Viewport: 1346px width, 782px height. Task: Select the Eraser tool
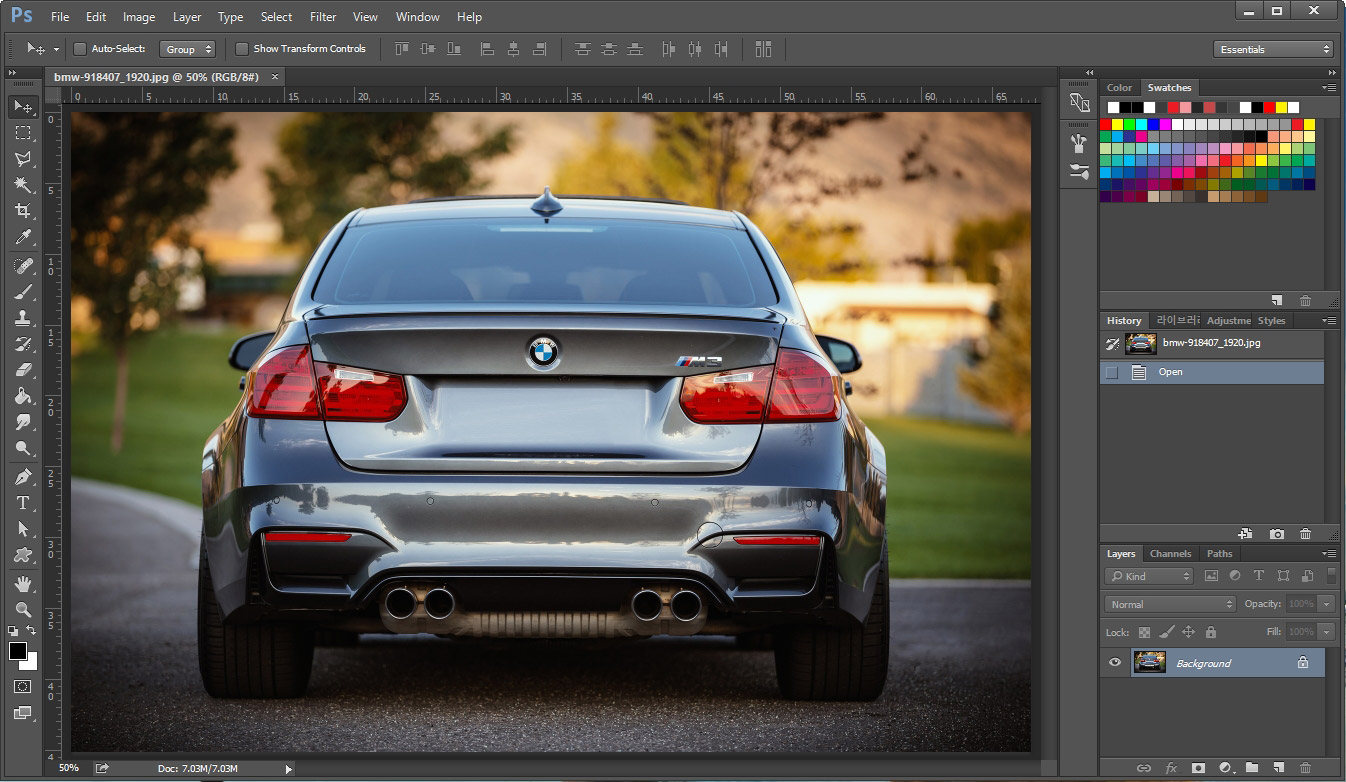[23, 370]
